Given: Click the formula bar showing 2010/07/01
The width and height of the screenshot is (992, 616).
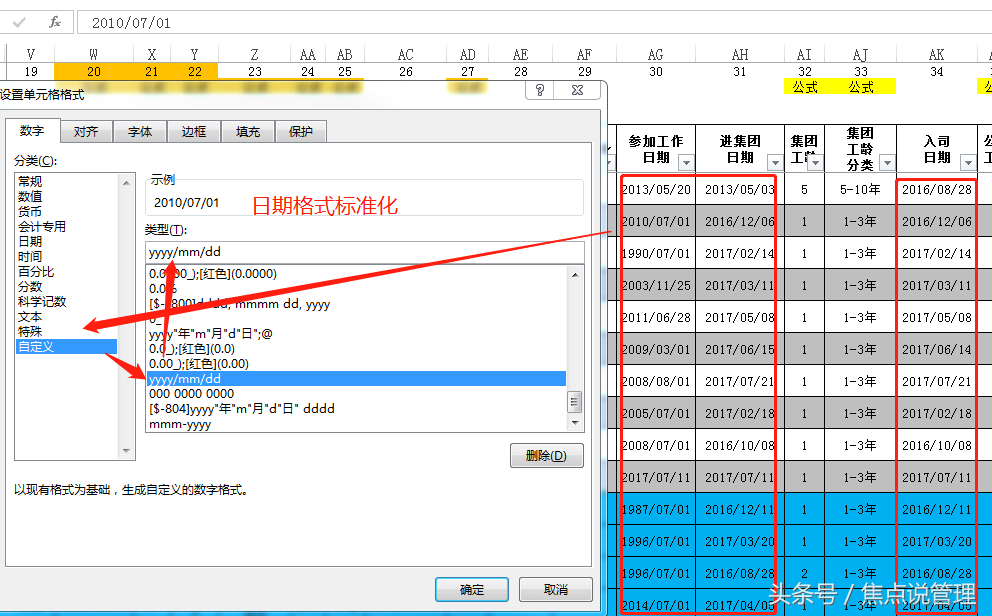Looking at the screenshot, I should point(534,23).
